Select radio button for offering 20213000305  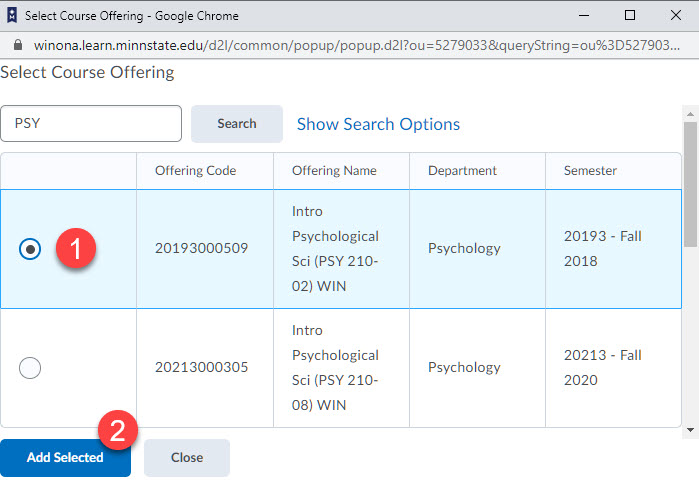(x=30, y=368)
